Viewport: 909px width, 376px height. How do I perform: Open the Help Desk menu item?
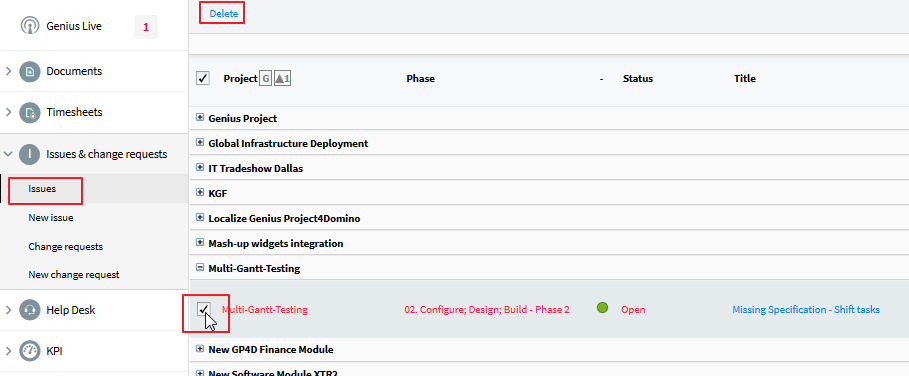(x=71, y=310)
